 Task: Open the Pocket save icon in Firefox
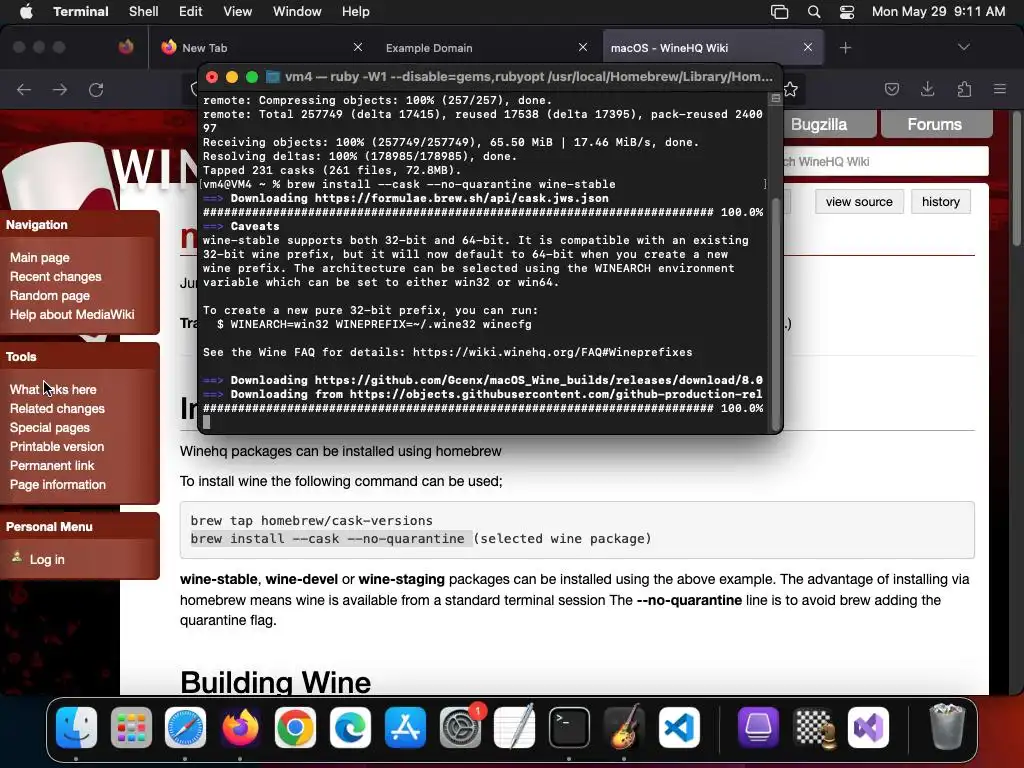coord(892,89)
